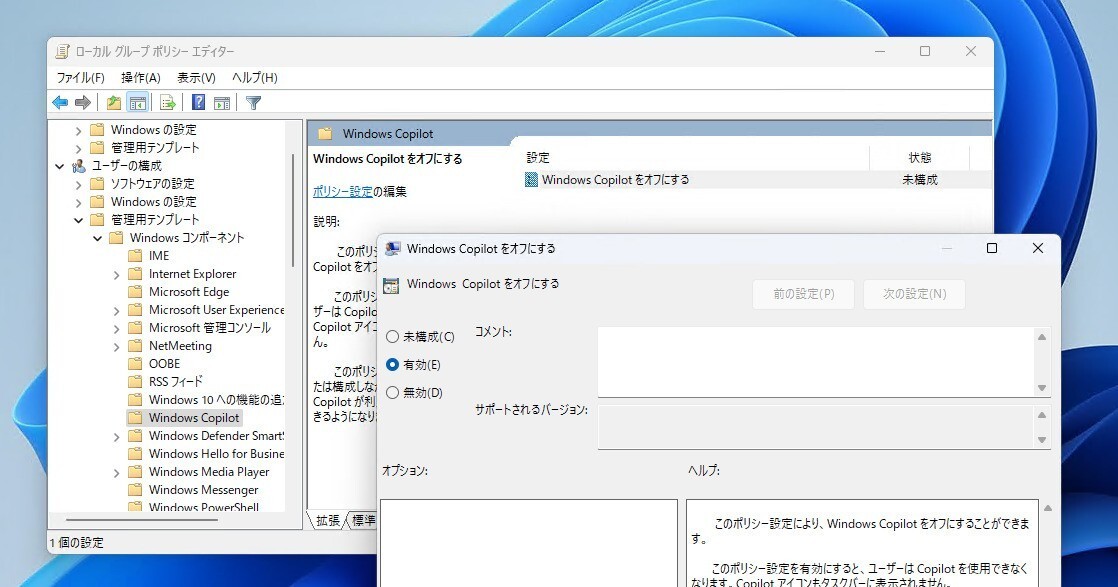
Task: Click the 次の設定 button
Action: click(x=913, y=294)
